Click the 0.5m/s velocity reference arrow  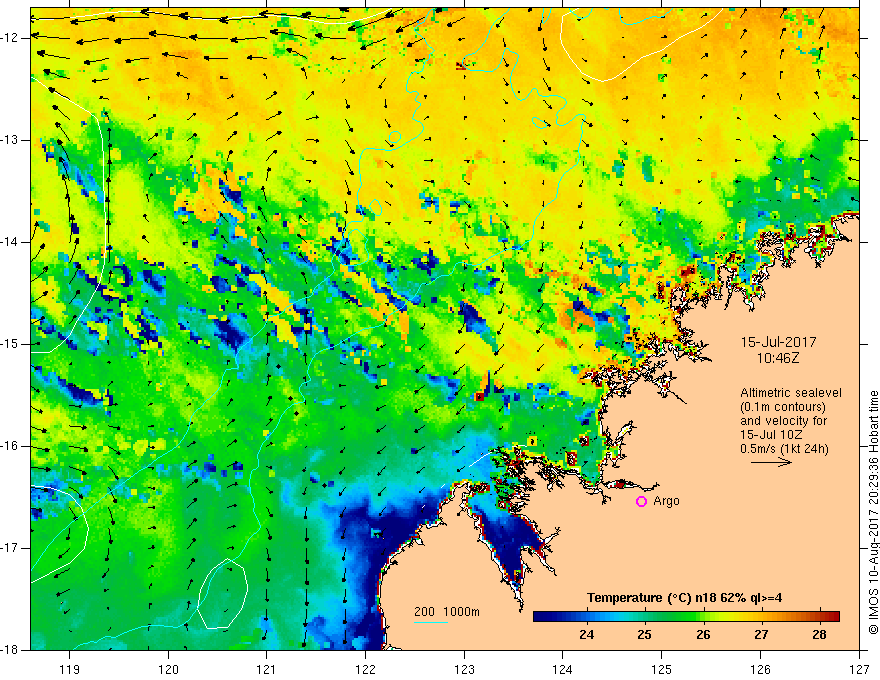click(771, 462)
